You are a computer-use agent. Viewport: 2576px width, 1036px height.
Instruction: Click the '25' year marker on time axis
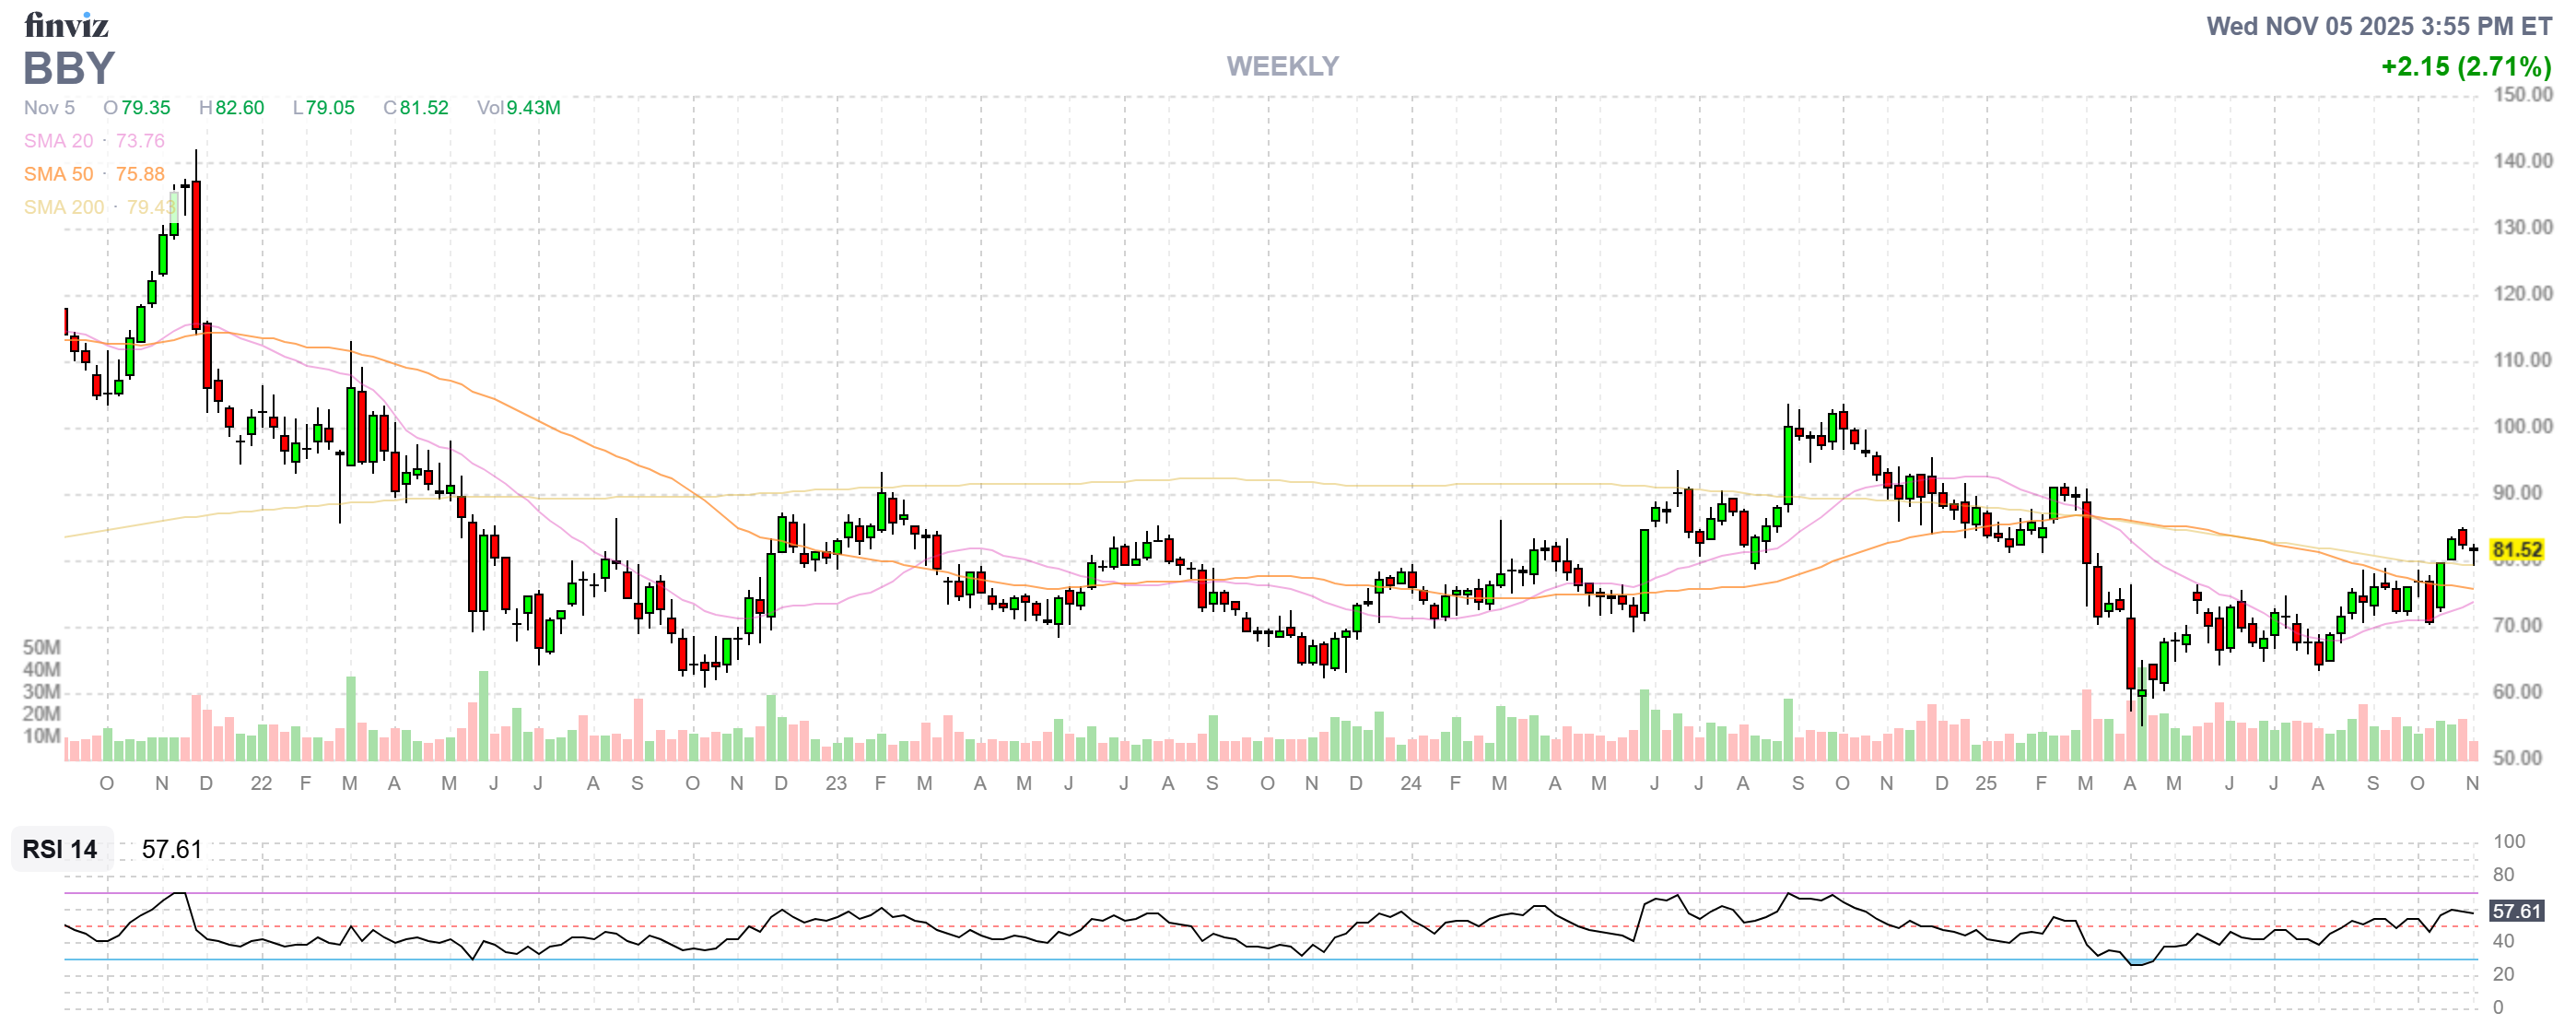coord(1985,783)
